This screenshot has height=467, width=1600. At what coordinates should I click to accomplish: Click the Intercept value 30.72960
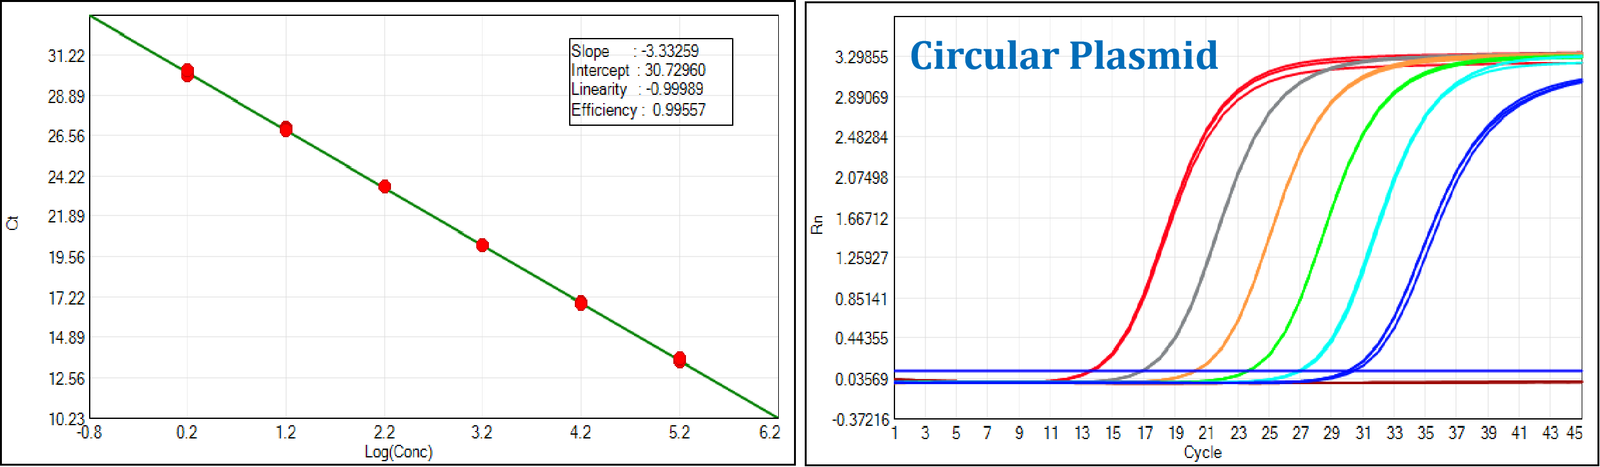click(675, 70)
